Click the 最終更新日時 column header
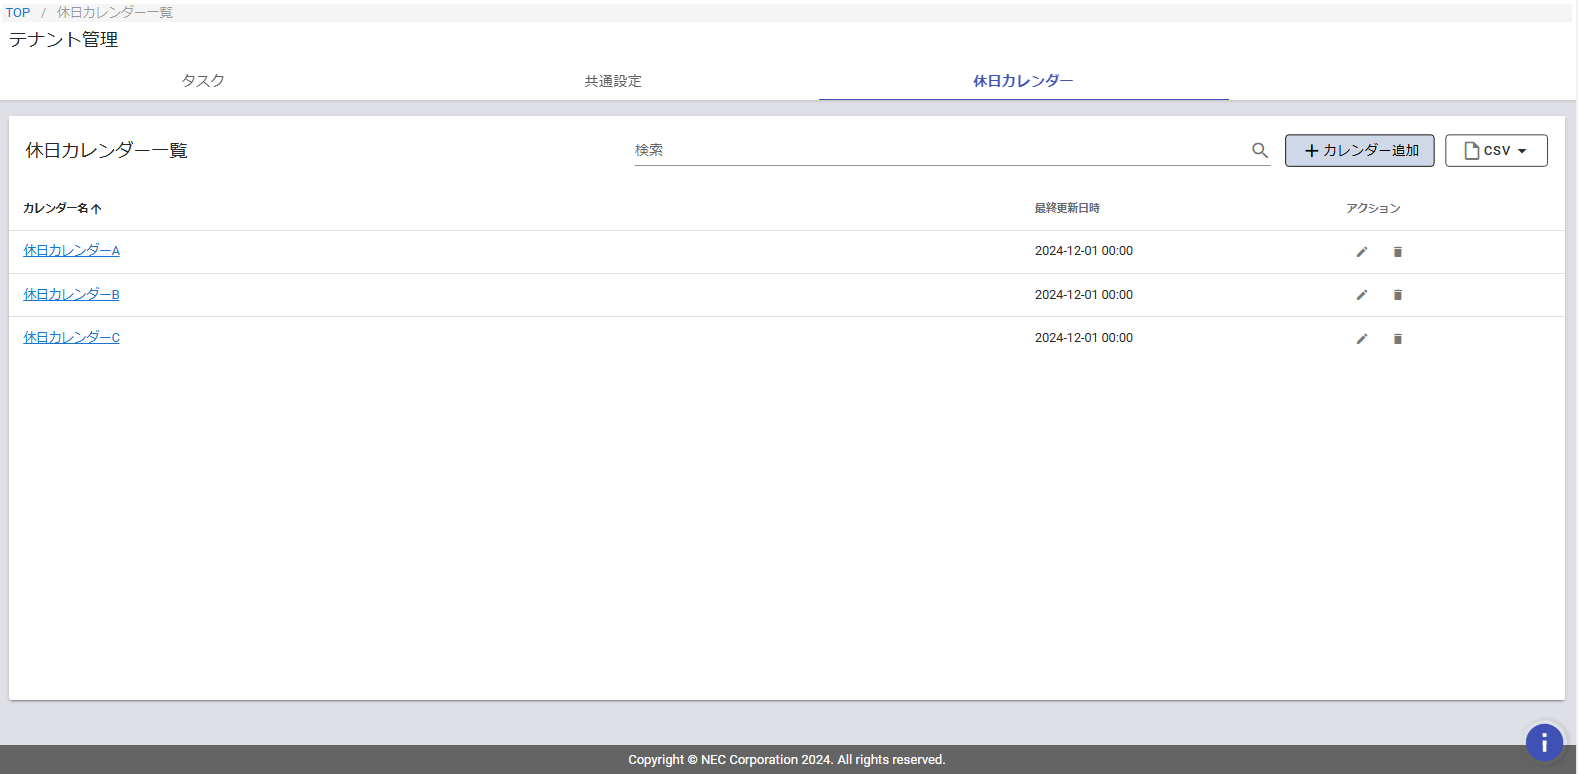 coord(1067,208)
